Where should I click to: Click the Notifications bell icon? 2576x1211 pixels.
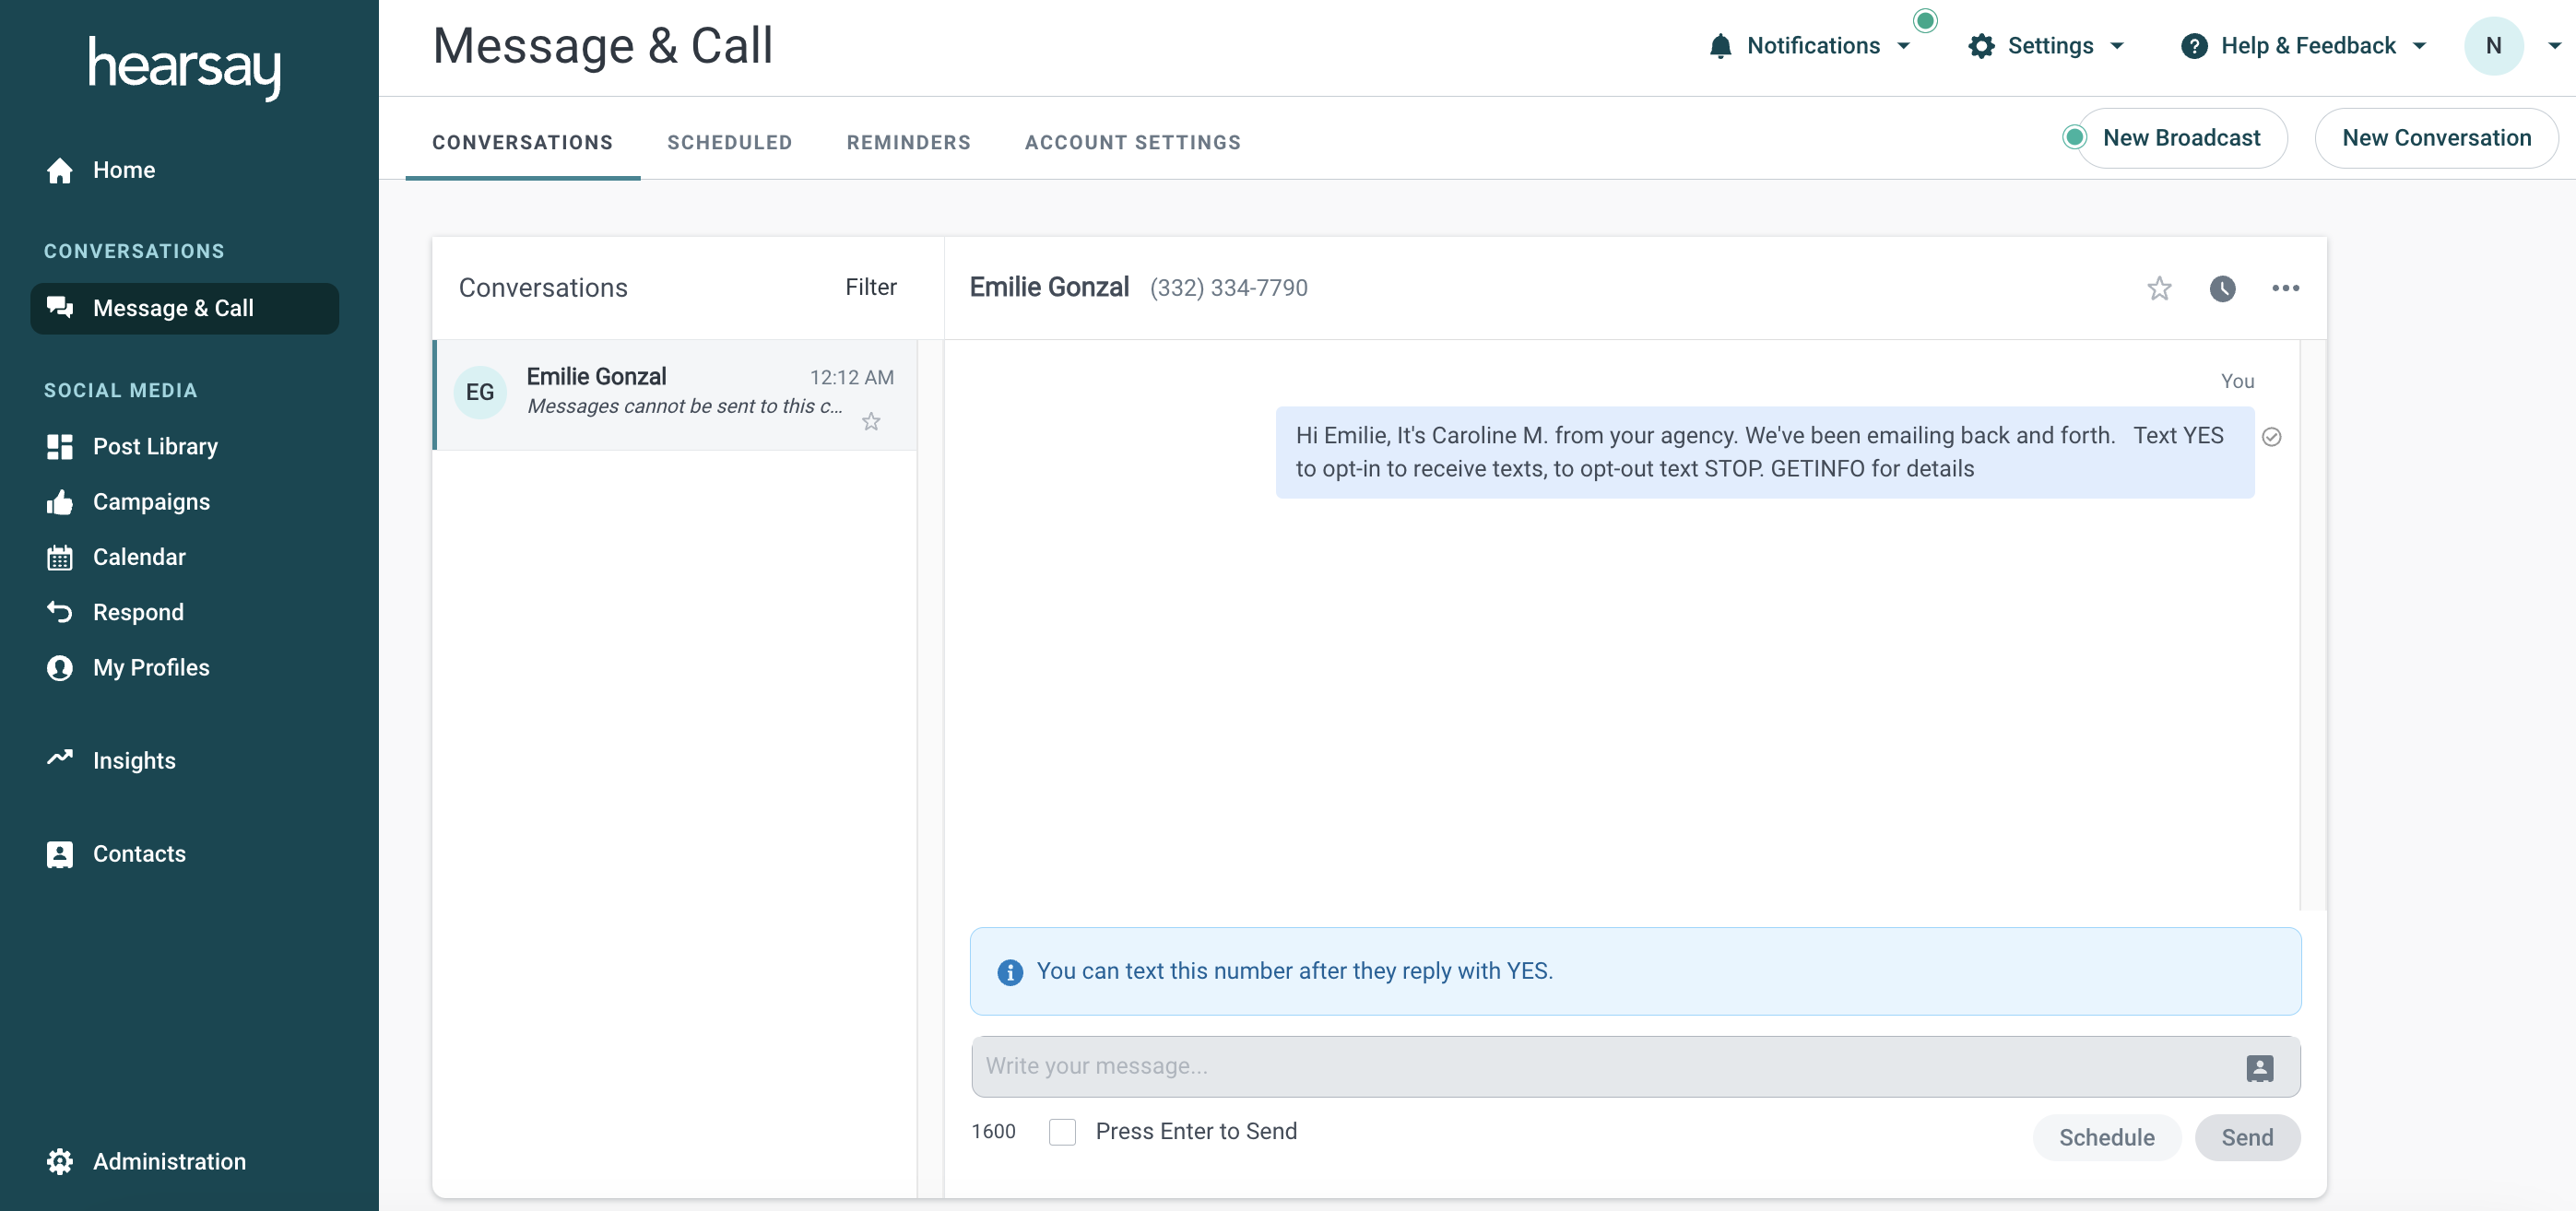point(1720,46)
